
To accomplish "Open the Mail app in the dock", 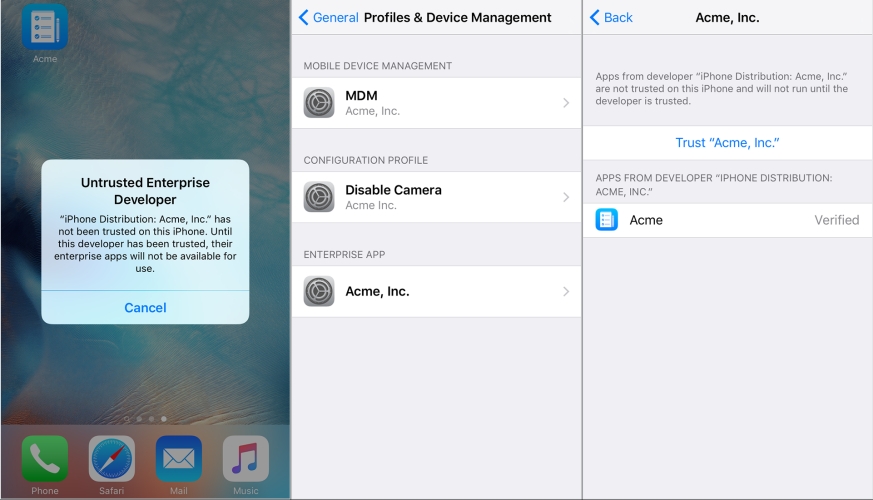I will coord(179,459).
